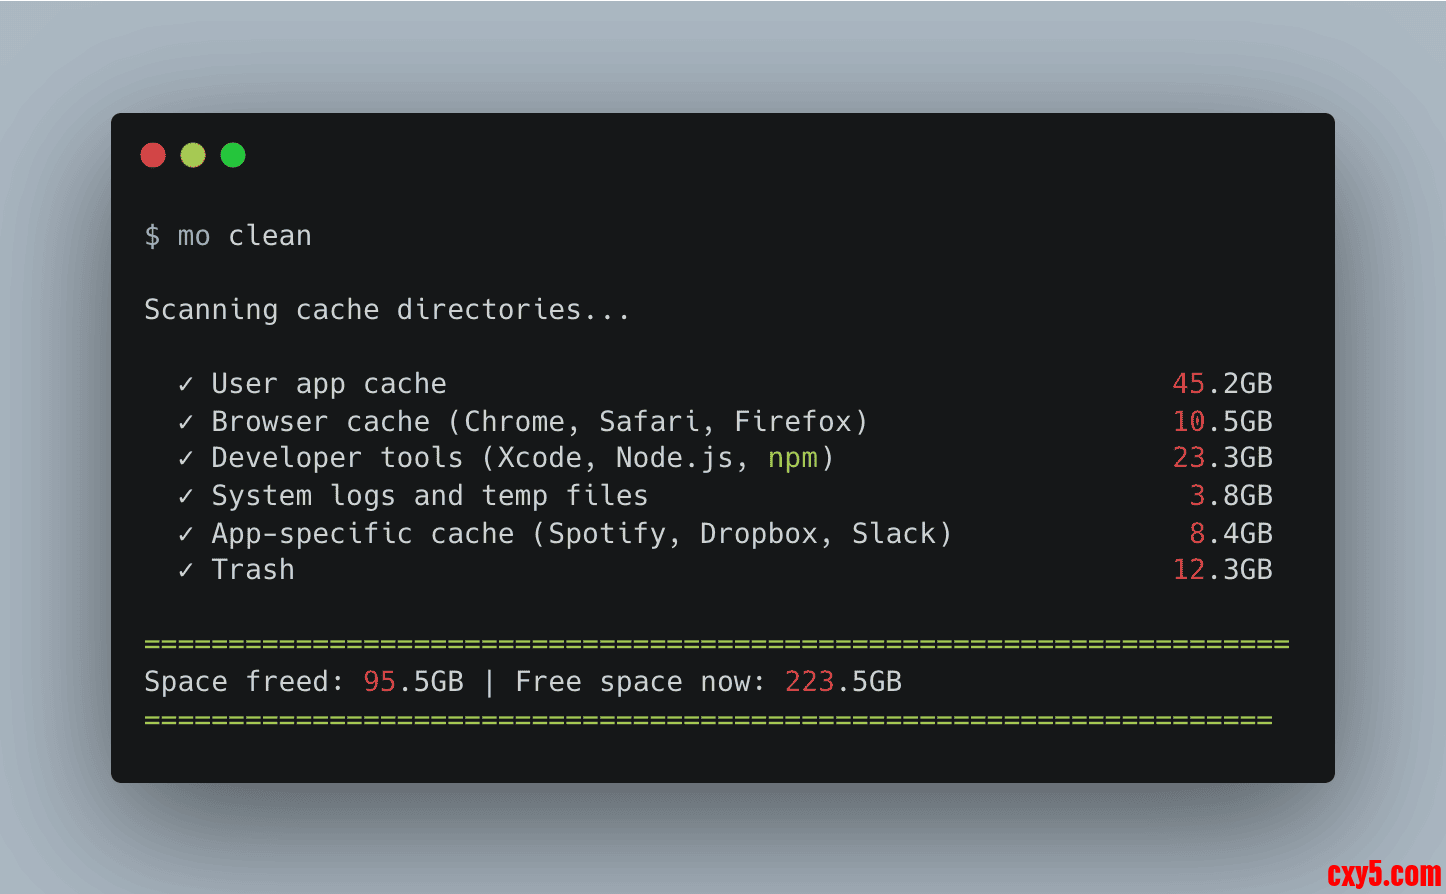Image resolution: width=1446 pixels, height=894 pixels.
Task: Click the checkmark beside System logs
Action: (186, 496)
